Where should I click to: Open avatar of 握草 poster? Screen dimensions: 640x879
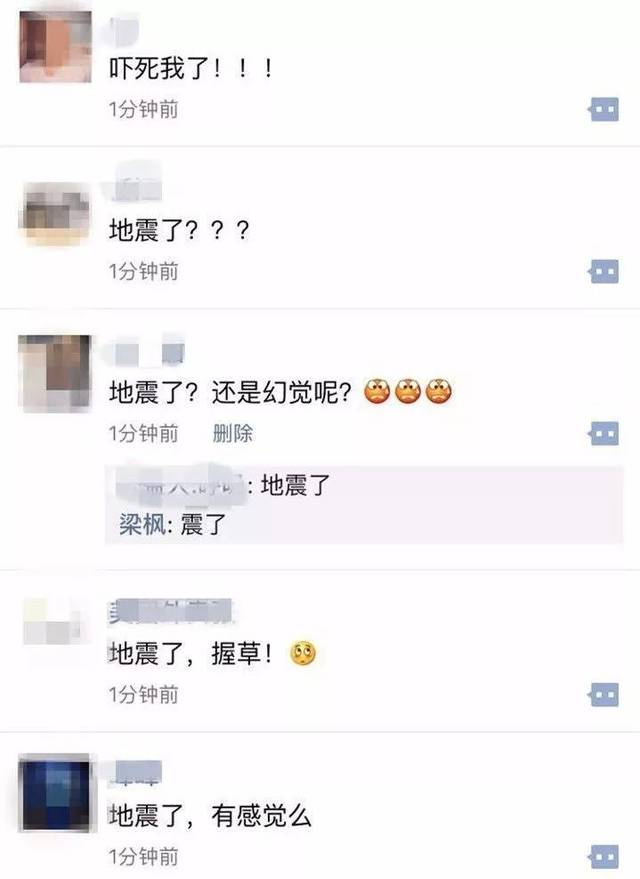point(53,621)
